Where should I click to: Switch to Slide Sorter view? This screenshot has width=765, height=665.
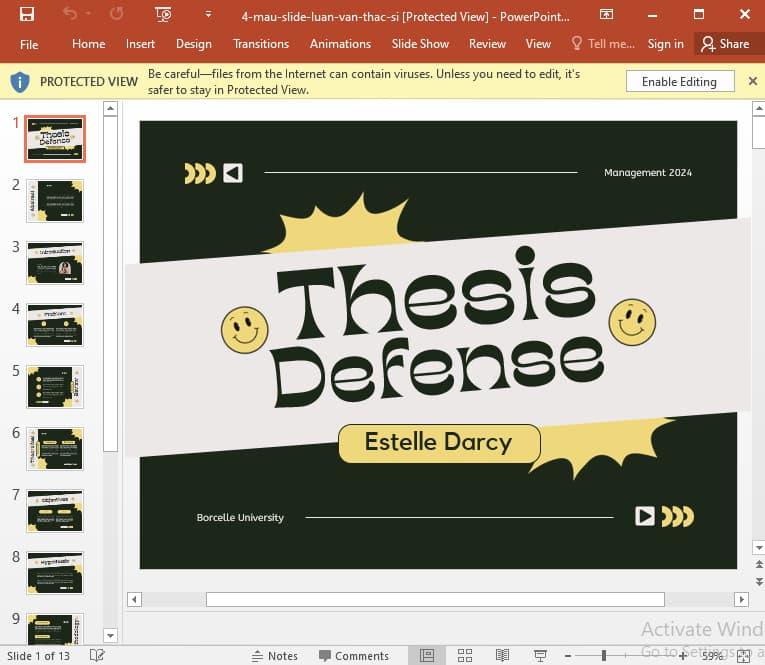coord(465,656)
